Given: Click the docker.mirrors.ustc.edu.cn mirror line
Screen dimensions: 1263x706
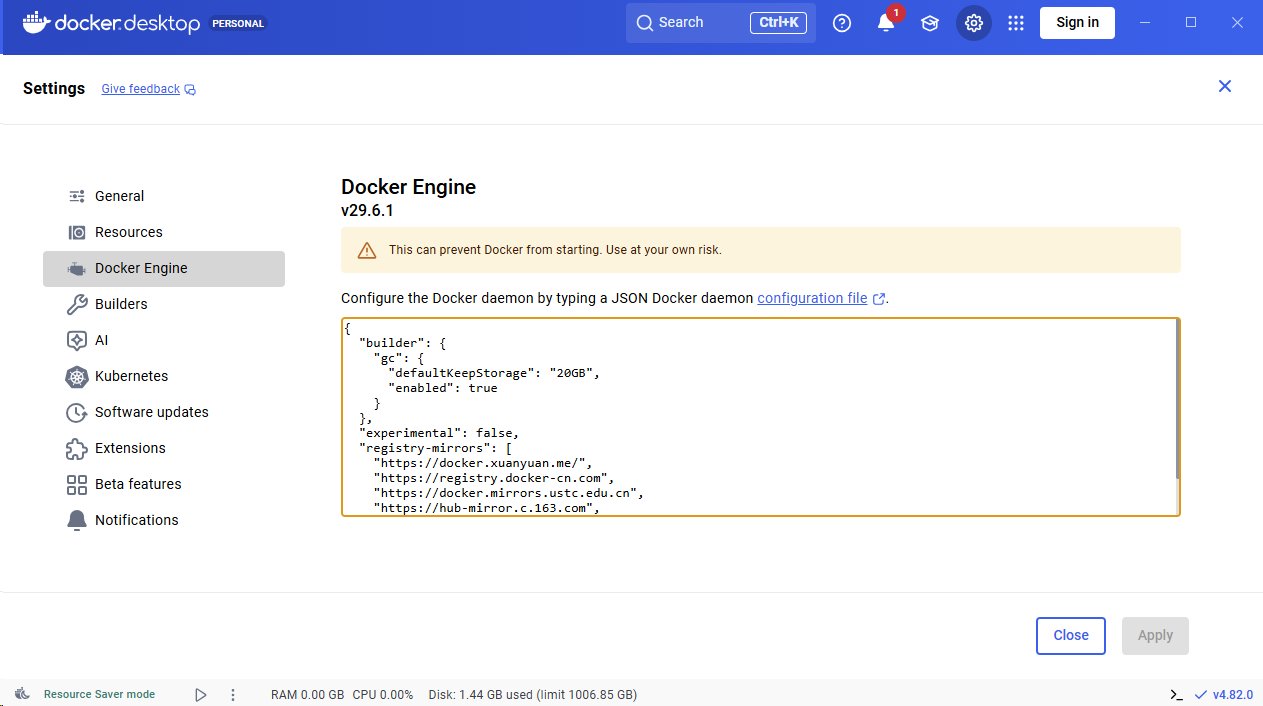Looking at the screenshot, I should [508, 493].
